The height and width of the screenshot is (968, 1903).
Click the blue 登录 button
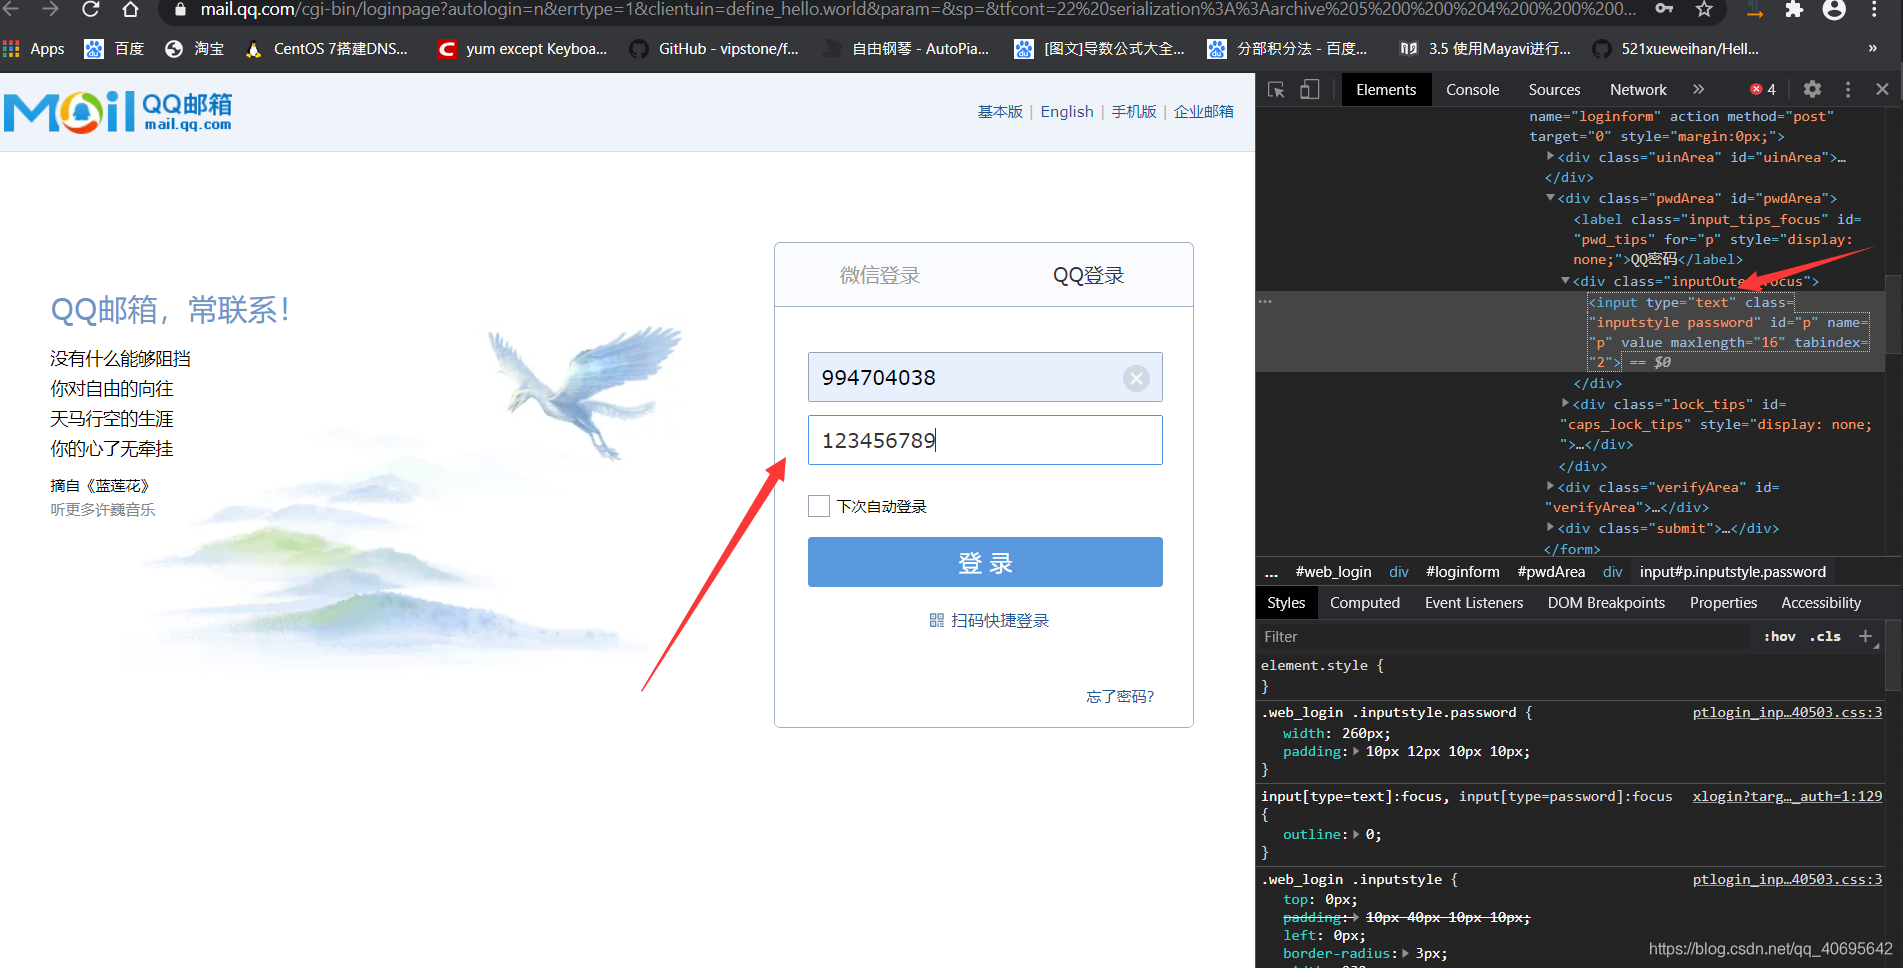point(985,562)
